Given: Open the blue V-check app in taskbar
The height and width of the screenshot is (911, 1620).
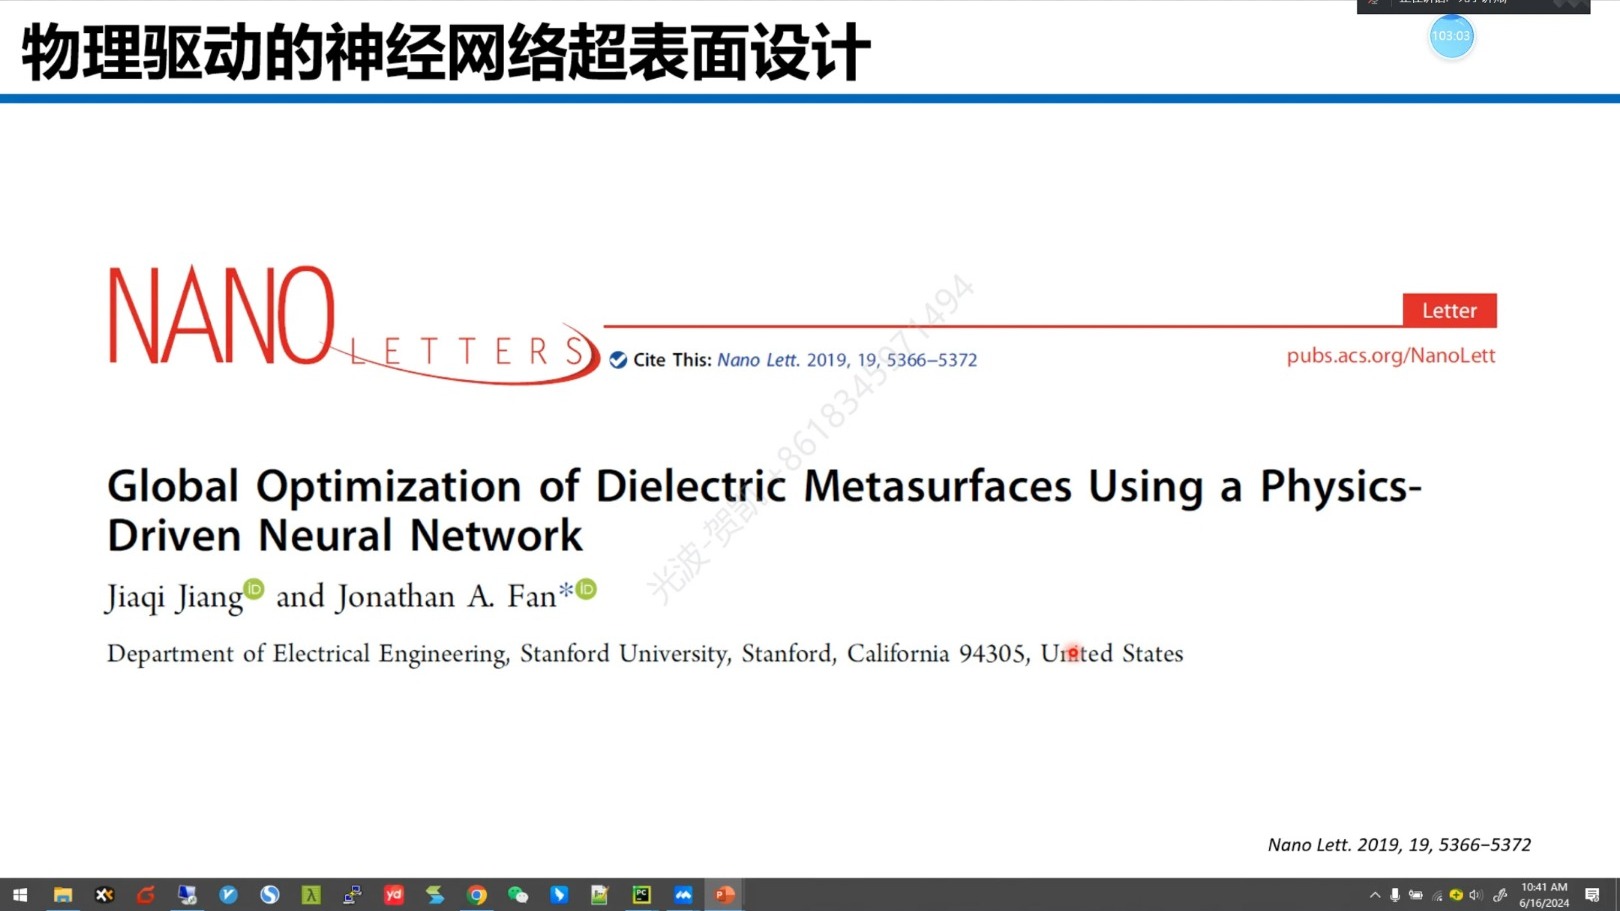Looking at the screenshot, I should tap(228, 895).
